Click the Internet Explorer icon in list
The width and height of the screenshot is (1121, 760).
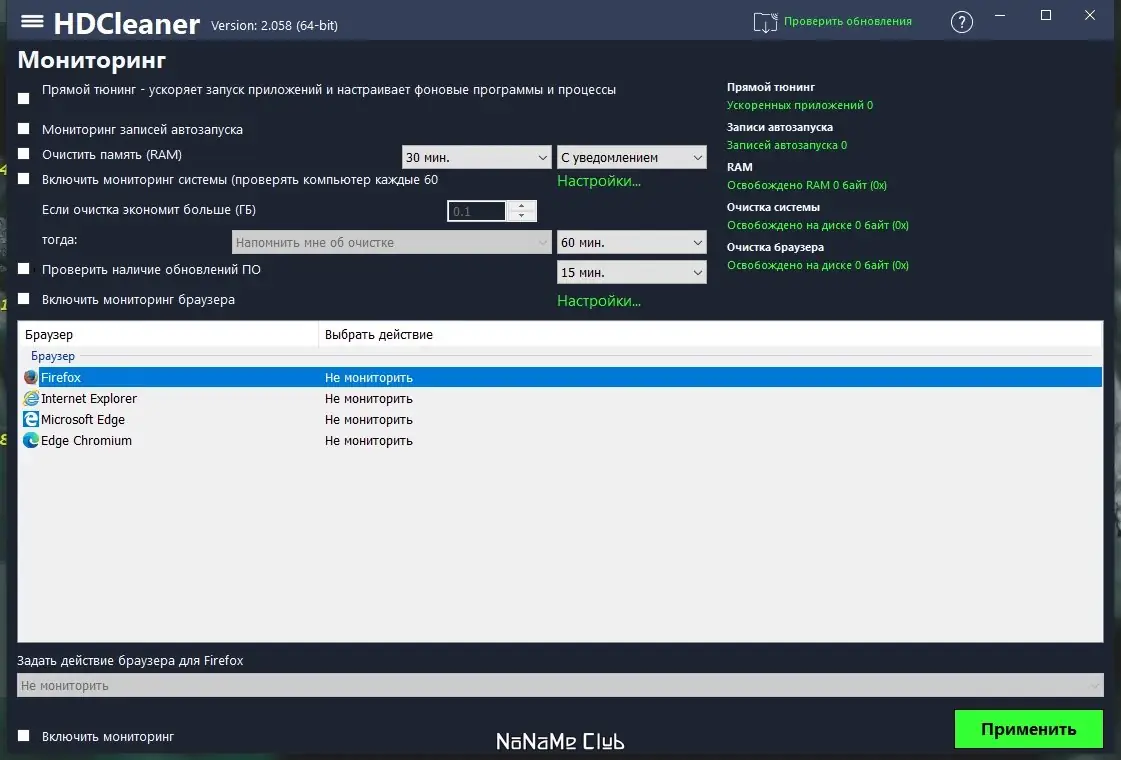(31, 398)
